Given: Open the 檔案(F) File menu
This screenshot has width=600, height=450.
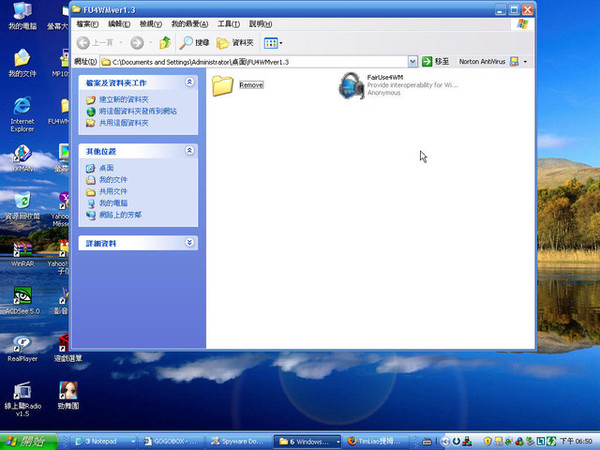Looking at the screenshot, I should click(x=87, y=24).
